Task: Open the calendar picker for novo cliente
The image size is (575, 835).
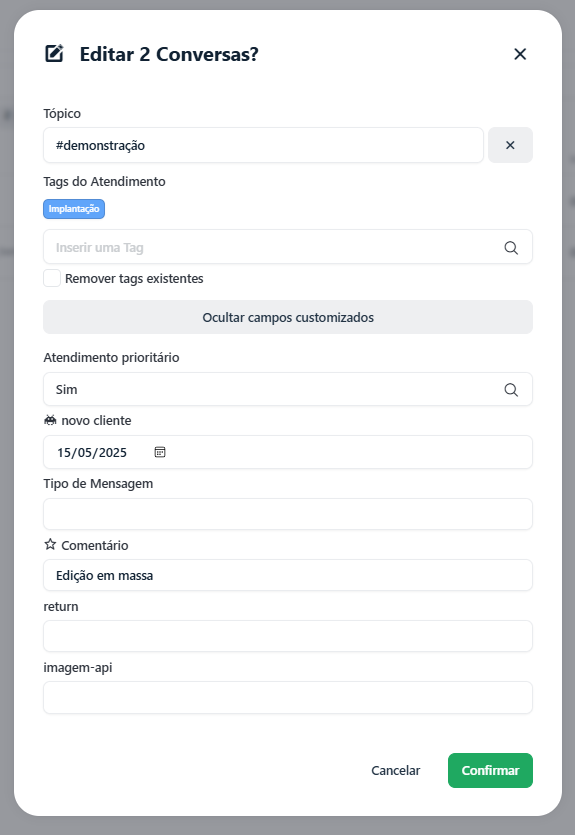Action: [x=160, y=452]
